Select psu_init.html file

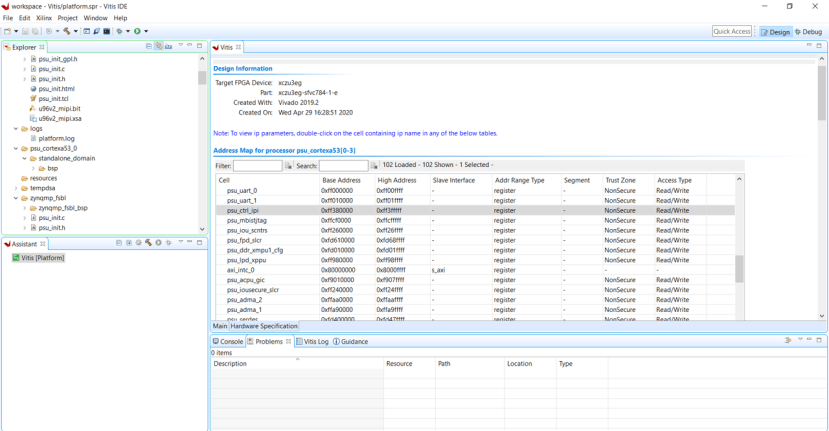pyautogui.click(x=57, y=89)
